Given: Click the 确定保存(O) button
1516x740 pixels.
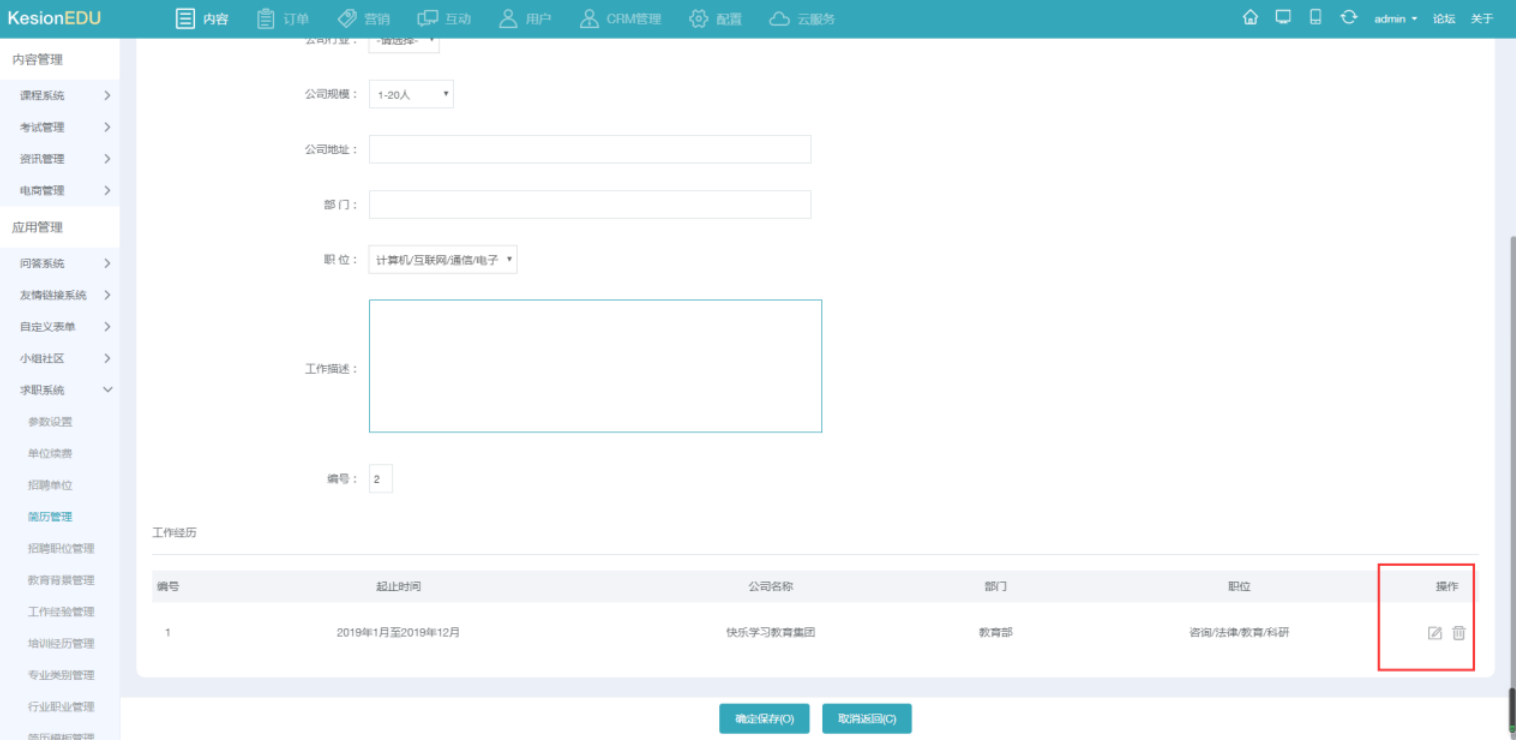Looking at the screenshot, I should pyautogui.click(x=764, y=718).
